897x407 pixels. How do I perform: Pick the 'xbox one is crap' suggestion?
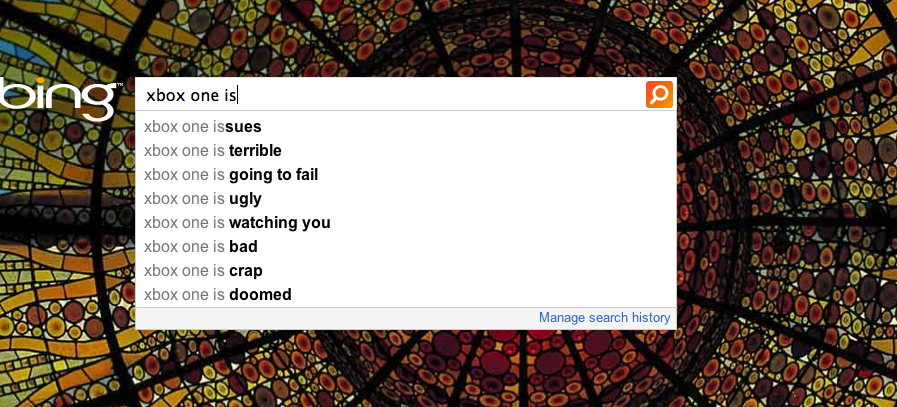click(406, 271)
